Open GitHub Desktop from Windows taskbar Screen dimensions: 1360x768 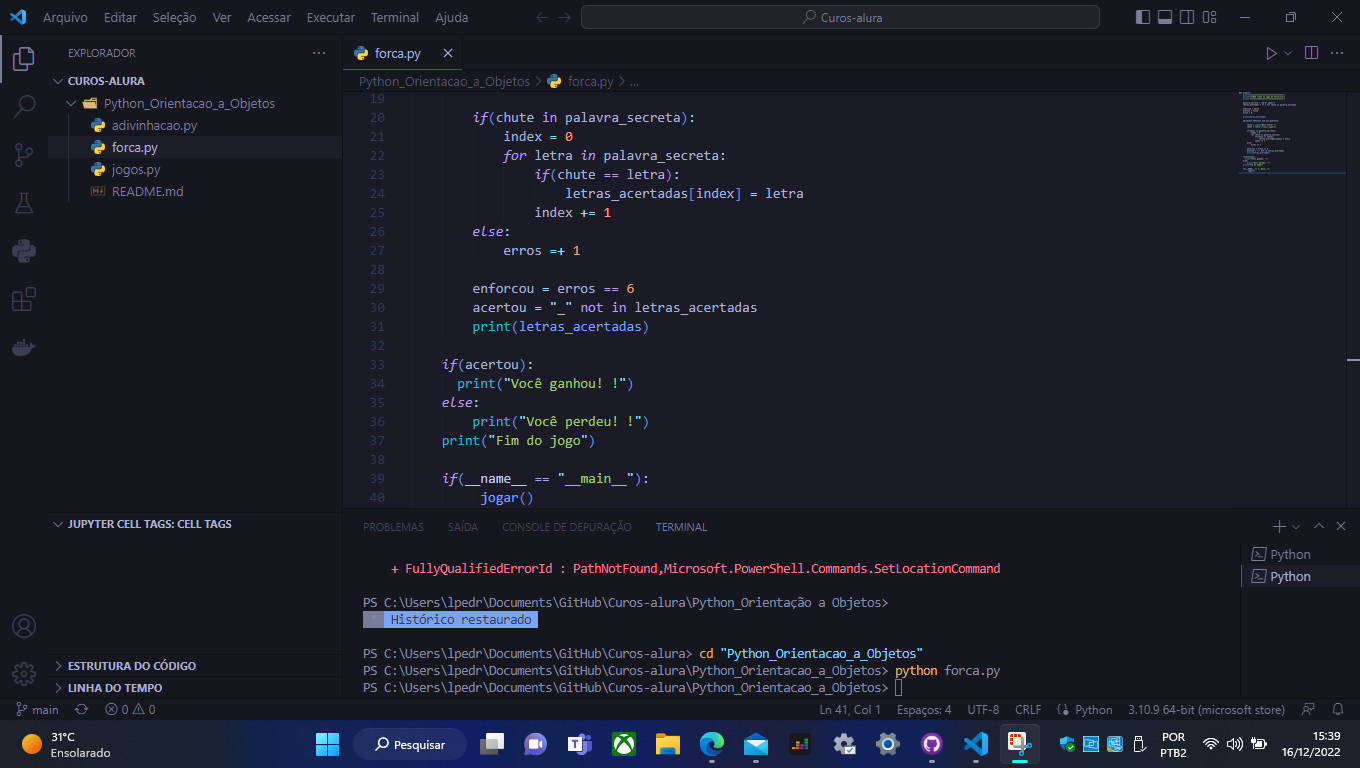[932, 744]
